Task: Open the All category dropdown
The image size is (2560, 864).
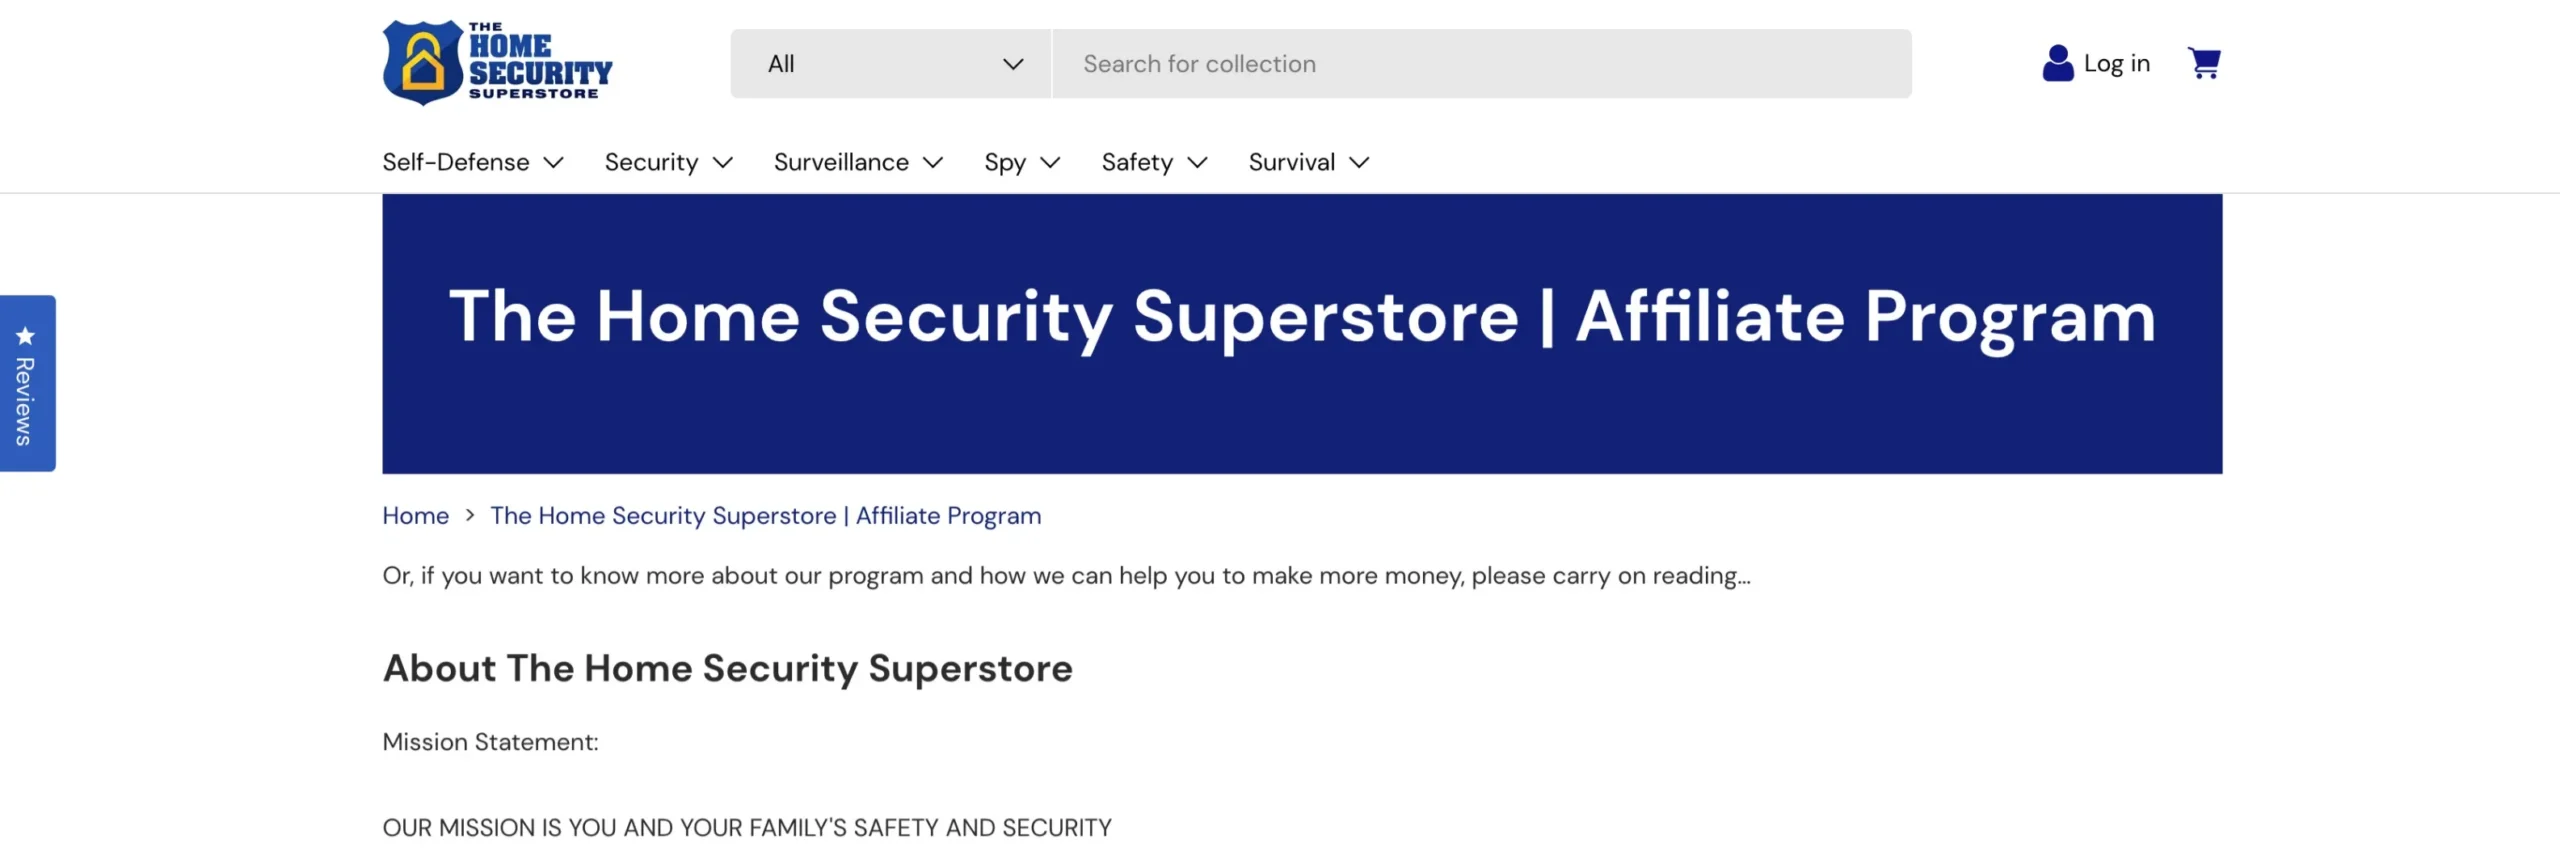Action: pos(890,64)
